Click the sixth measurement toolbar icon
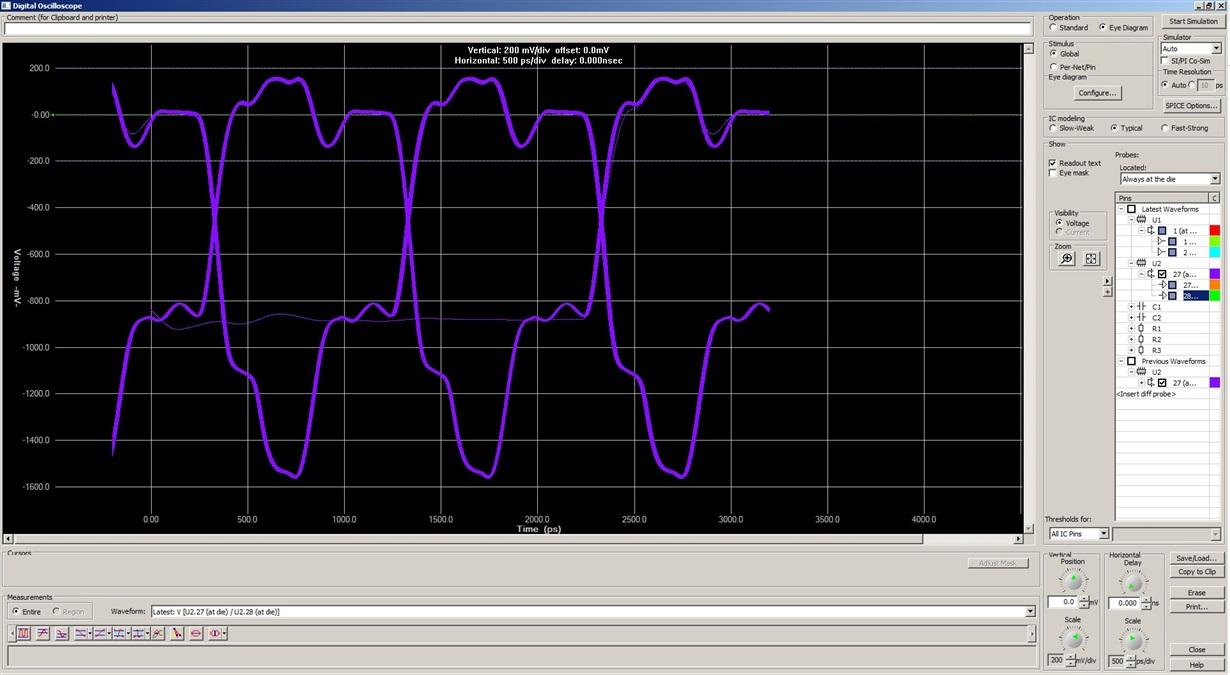 point(119,633)
